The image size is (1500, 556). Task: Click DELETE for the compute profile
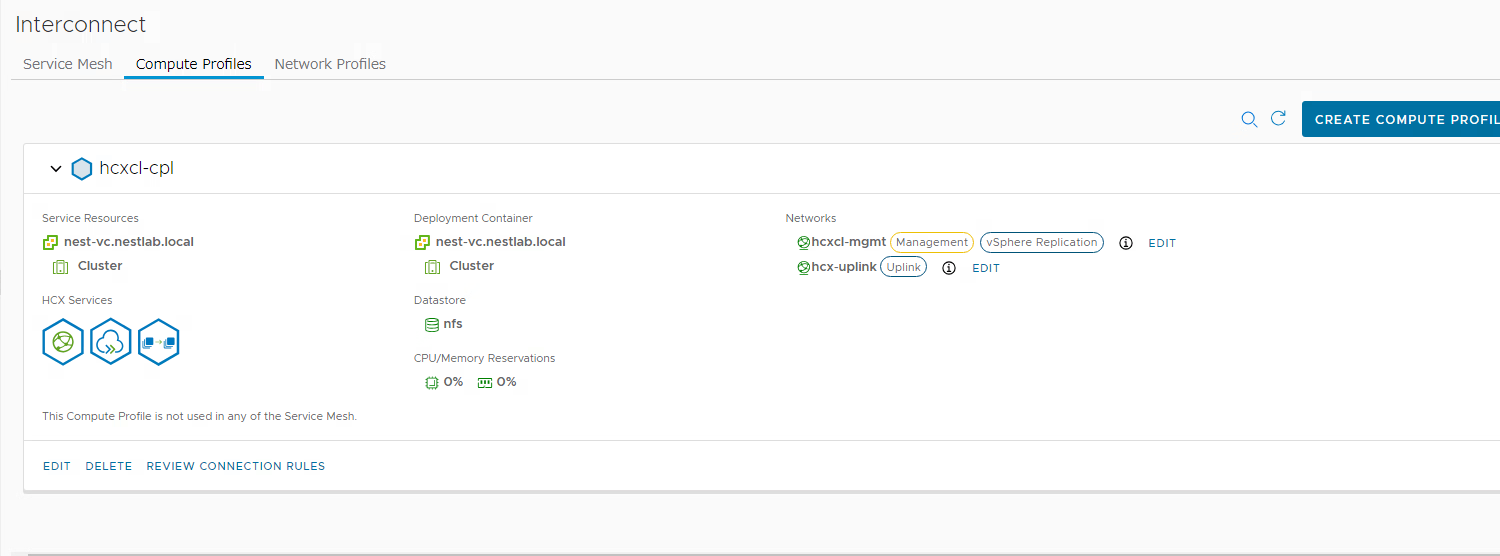[x=109, y=466]
